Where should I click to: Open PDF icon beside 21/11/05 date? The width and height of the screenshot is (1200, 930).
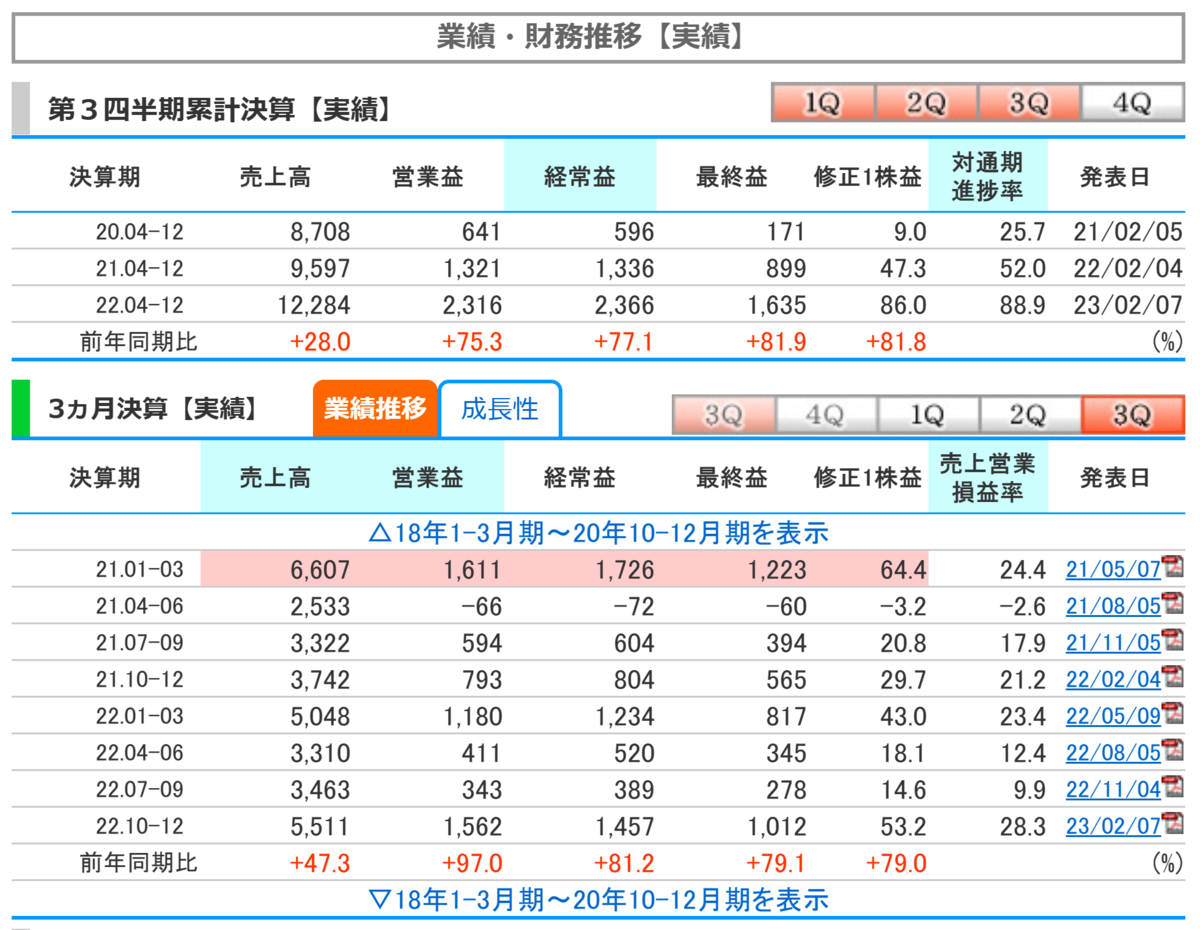pyautogui.click(x=1173, y=641)
